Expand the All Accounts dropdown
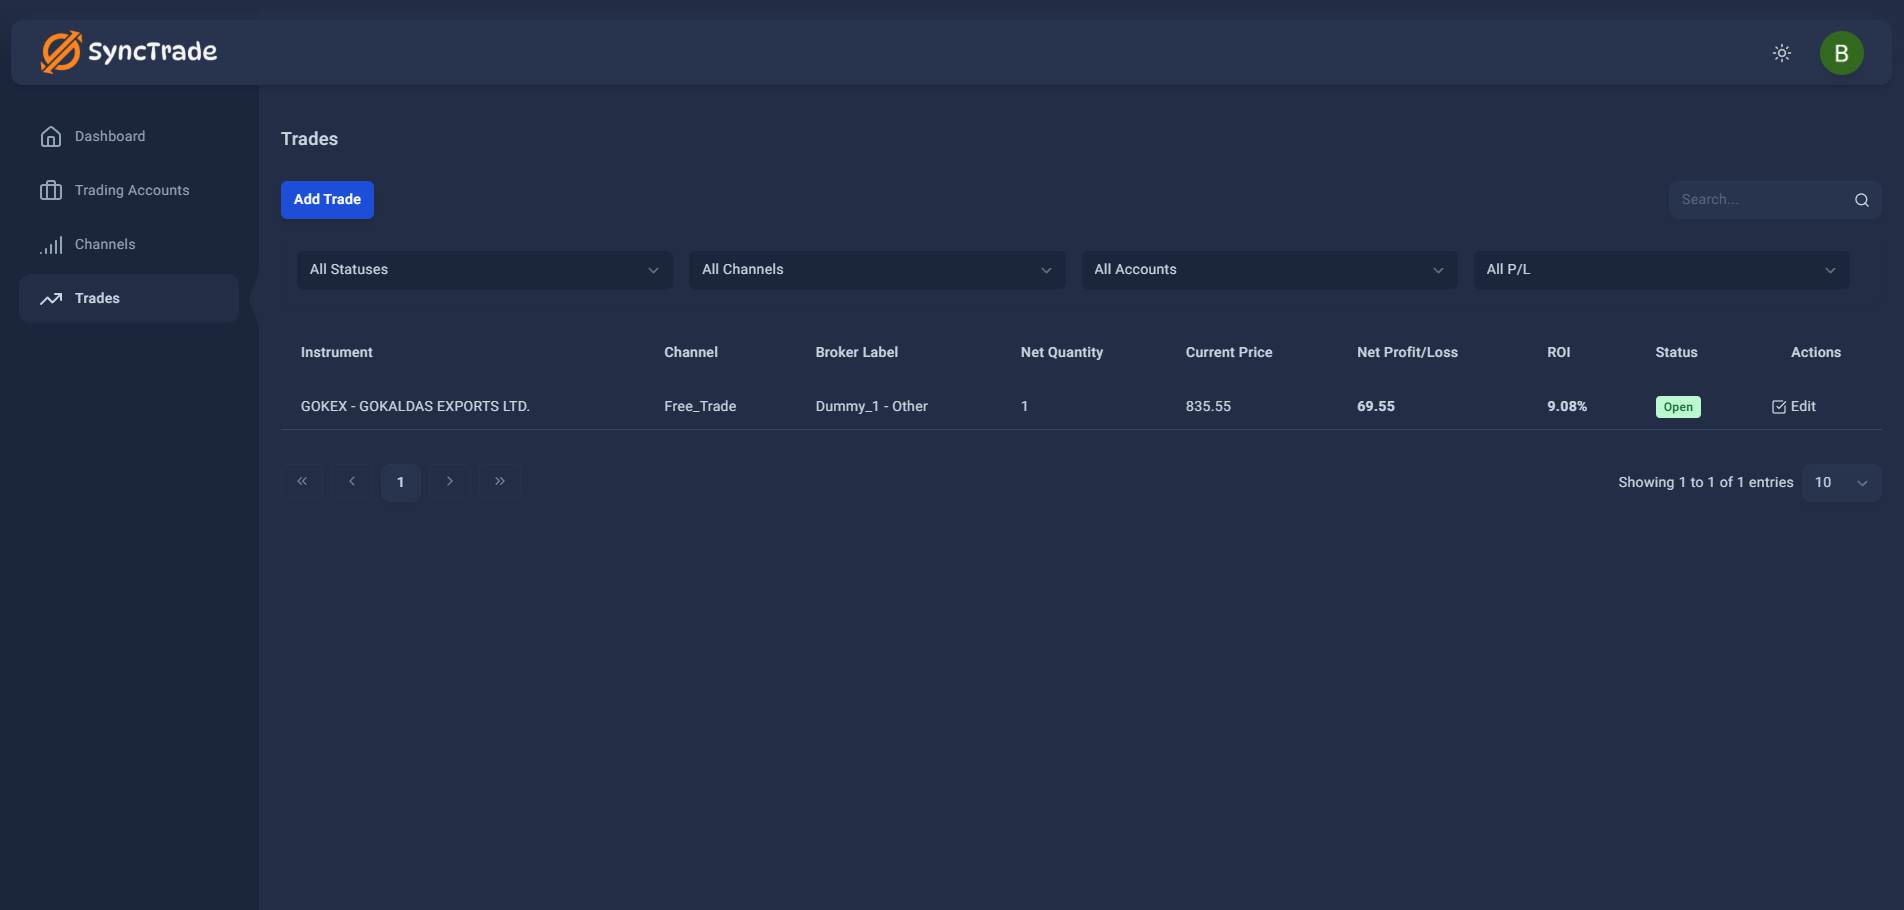This screenshot has width=1904, height=910. pos(1268,270)
